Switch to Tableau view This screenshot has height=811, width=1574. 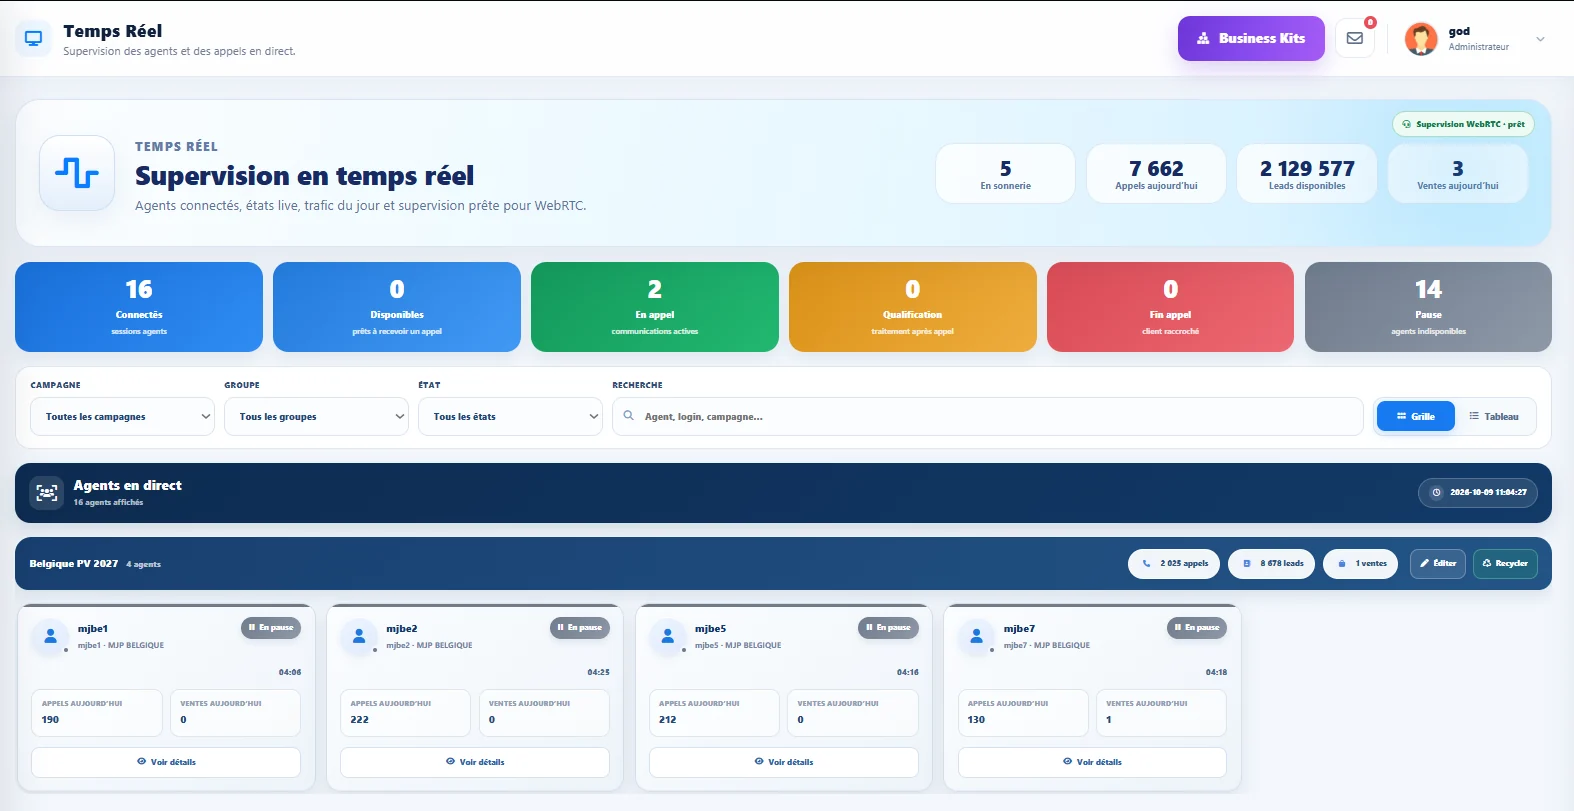coord(1494,416)
